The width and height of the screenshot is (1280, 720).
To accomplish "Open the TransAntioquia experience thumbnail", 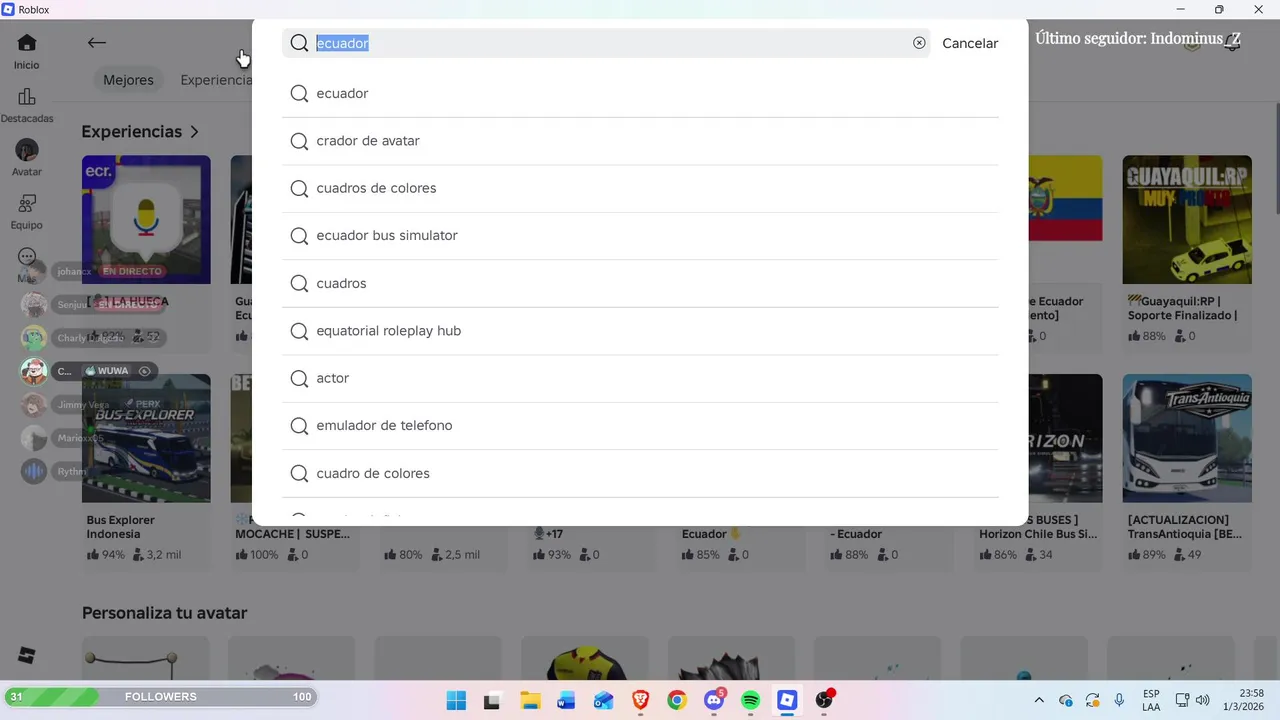I will click(1187, 438).
